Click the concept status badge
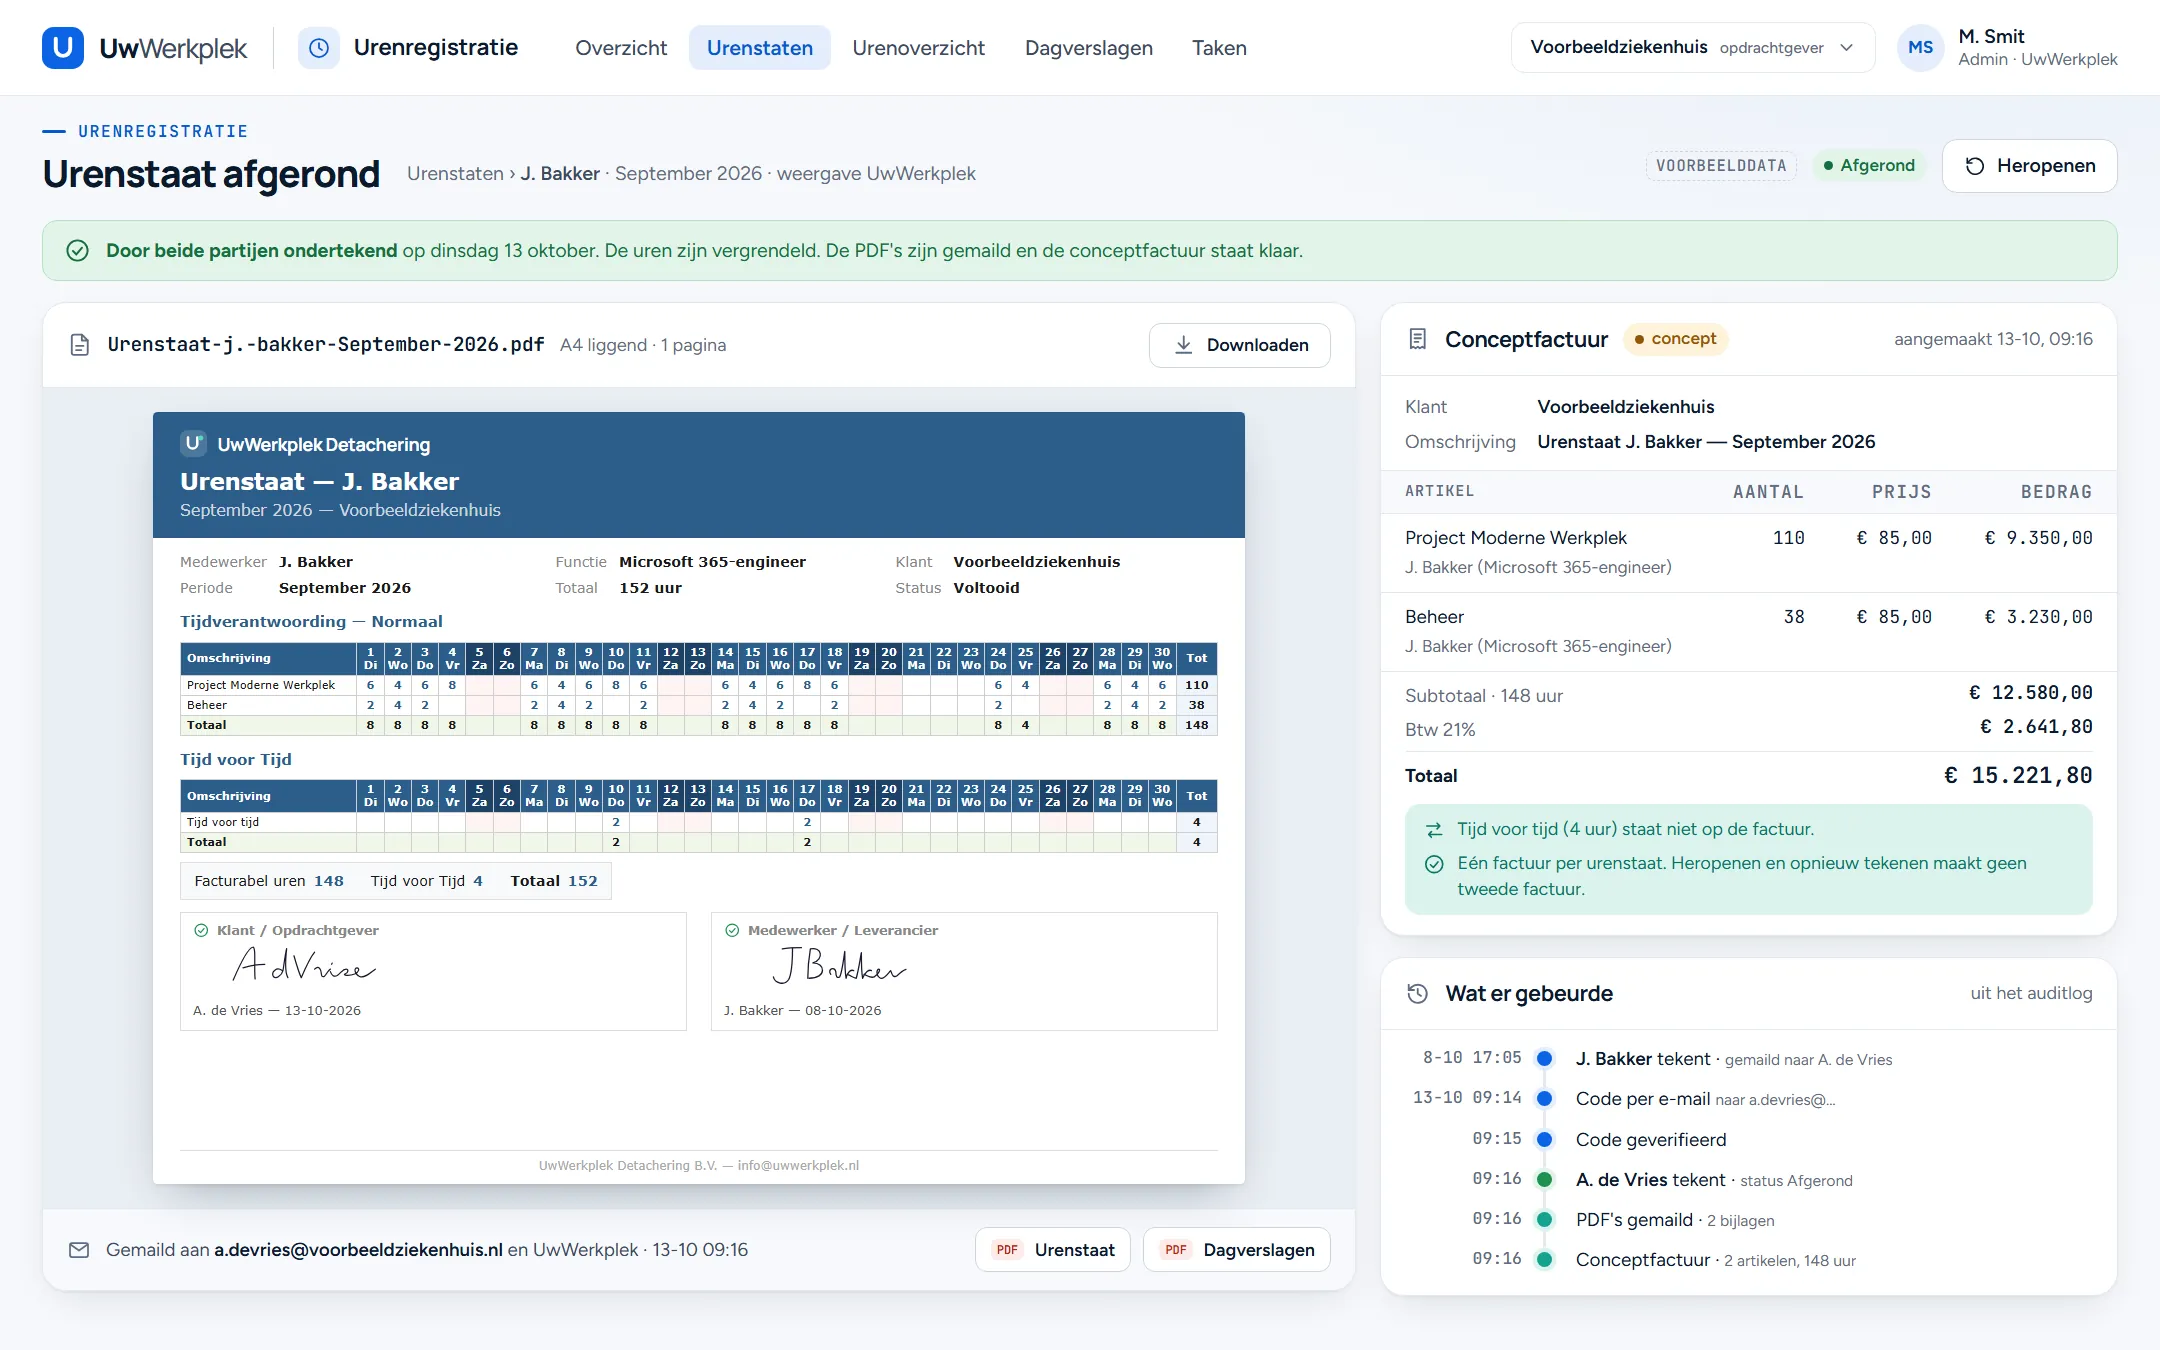Image resolution: width=2160 pixels, height=1350 pixels. [1675, 339]
